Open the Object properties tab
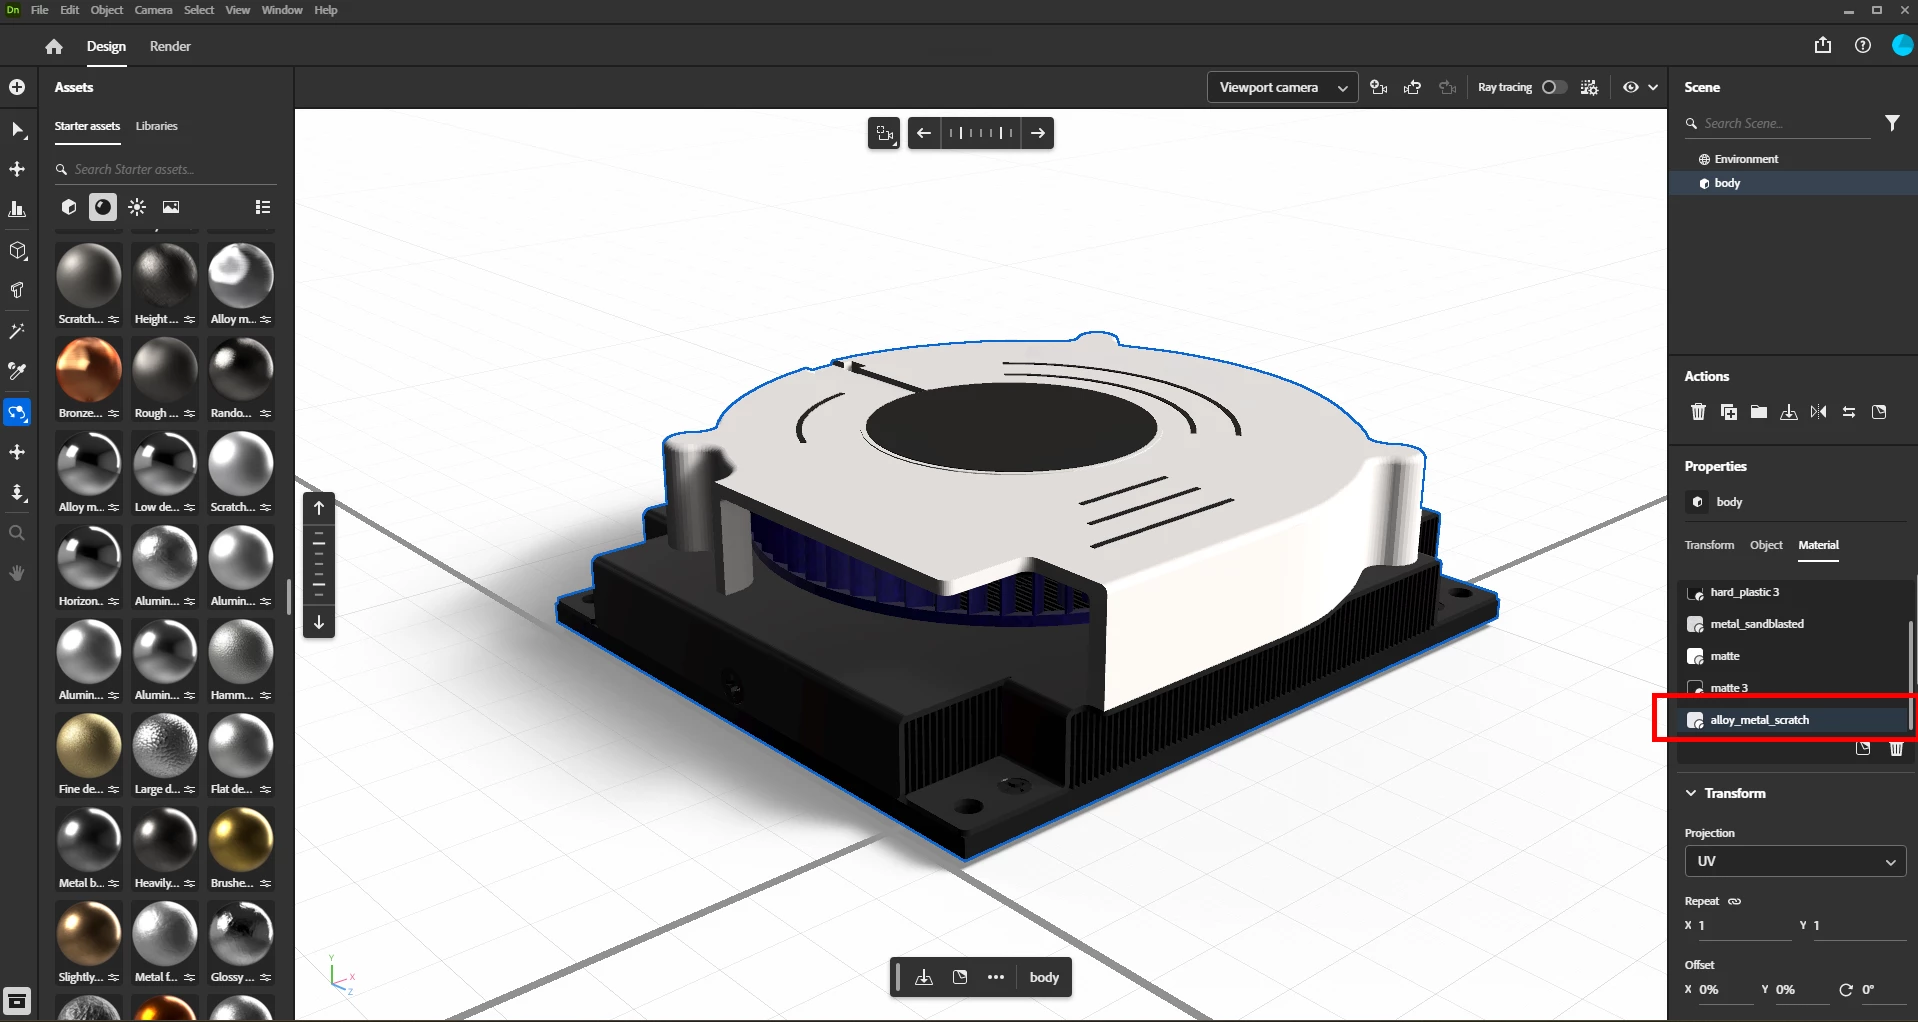This screenshot has width=1918, height=1022. [1766, 545]
